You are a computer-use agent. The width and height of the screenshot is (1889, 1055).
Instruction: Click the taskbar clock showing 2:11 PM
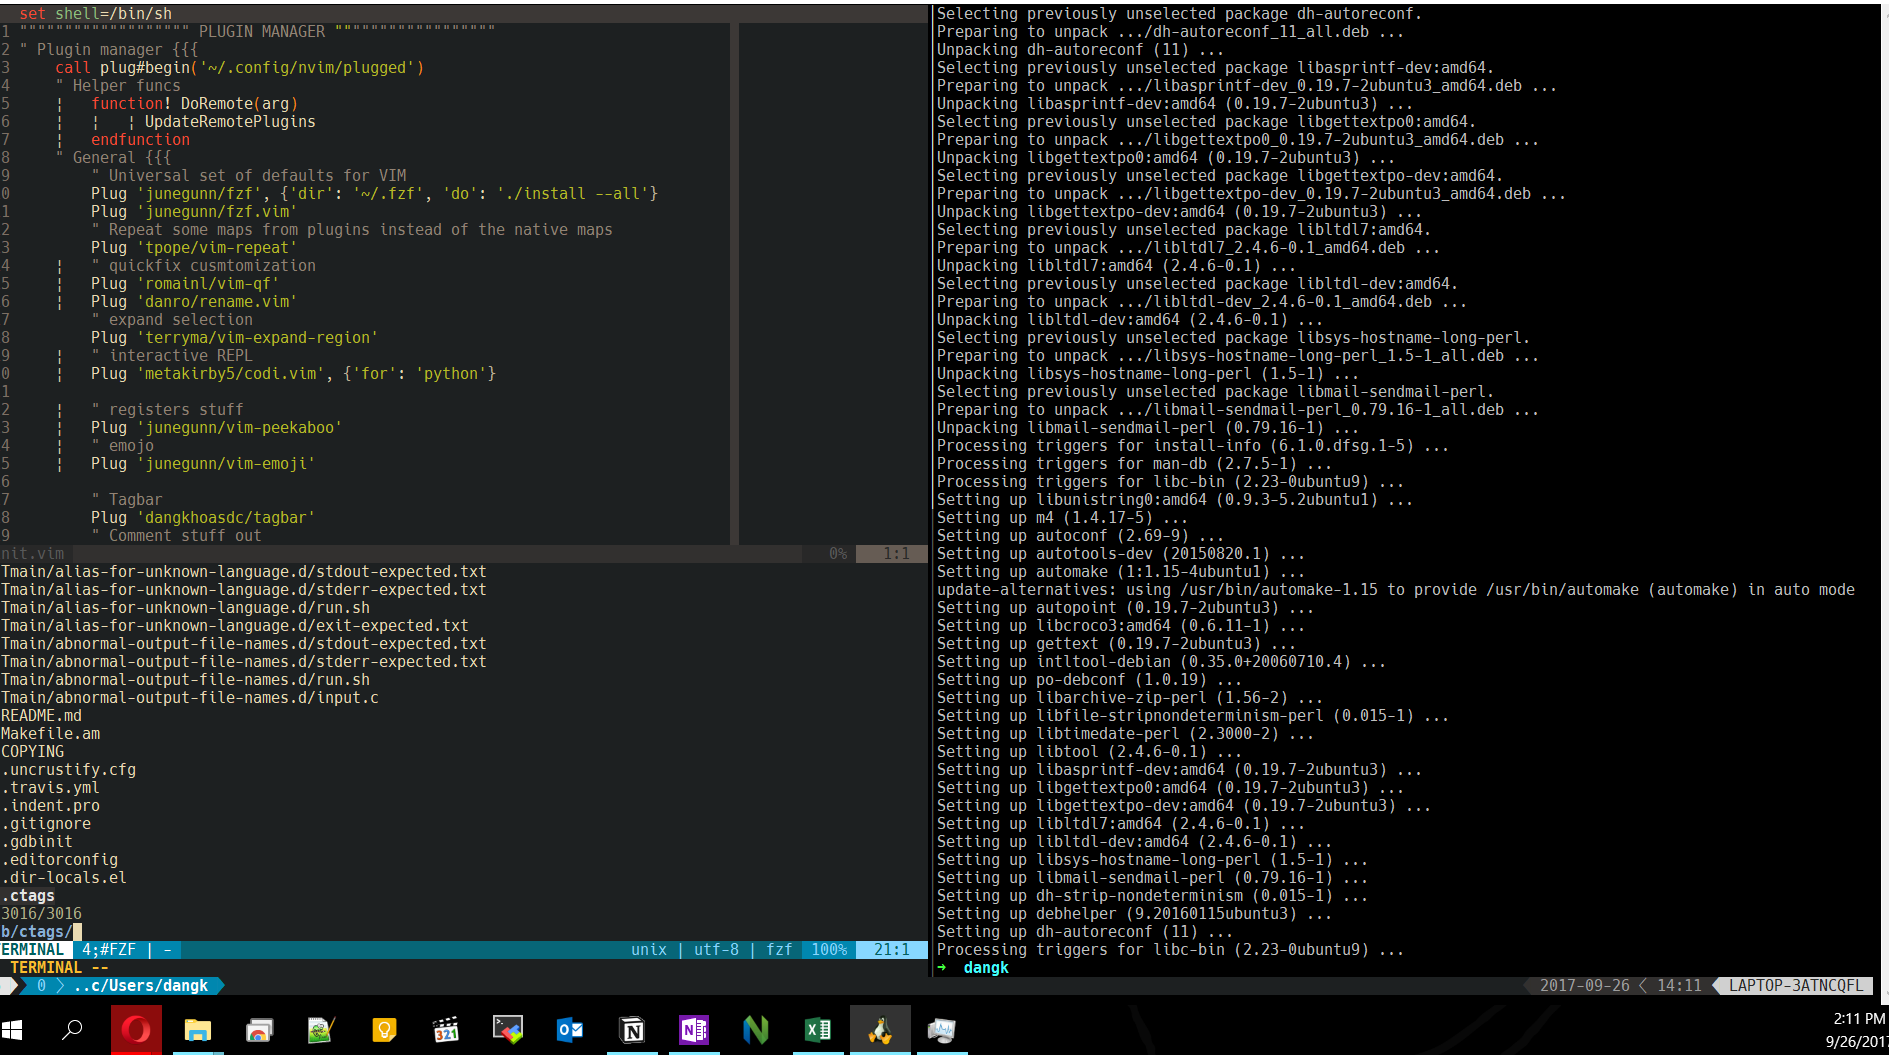click(x=1859, y=1018)
